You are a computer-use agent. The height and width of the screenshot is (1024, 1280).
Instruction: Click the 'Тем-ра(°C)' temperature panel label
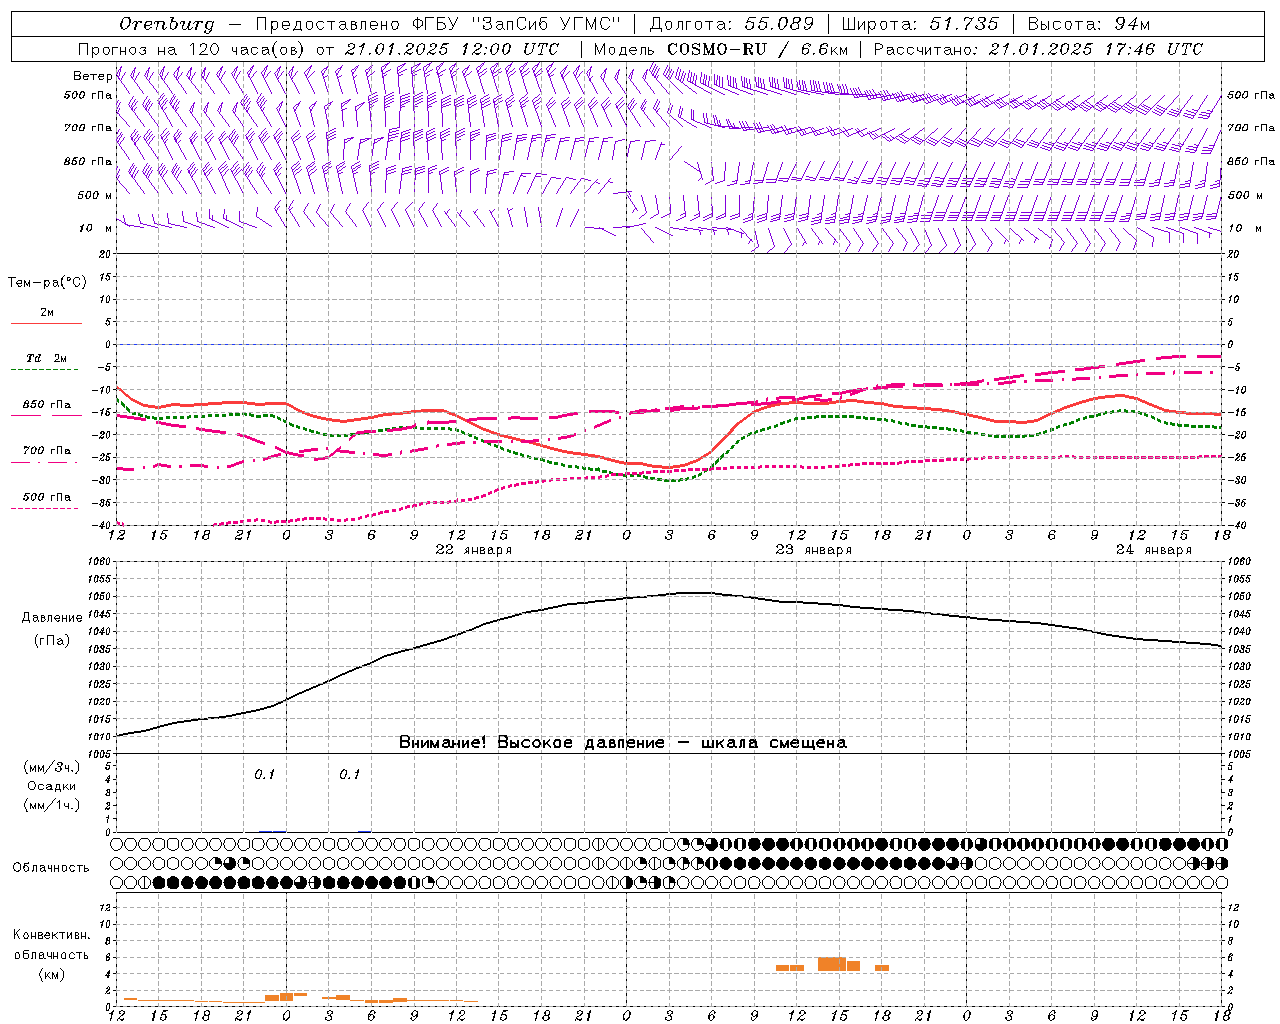pyautogui.click(x=47, y=283)
